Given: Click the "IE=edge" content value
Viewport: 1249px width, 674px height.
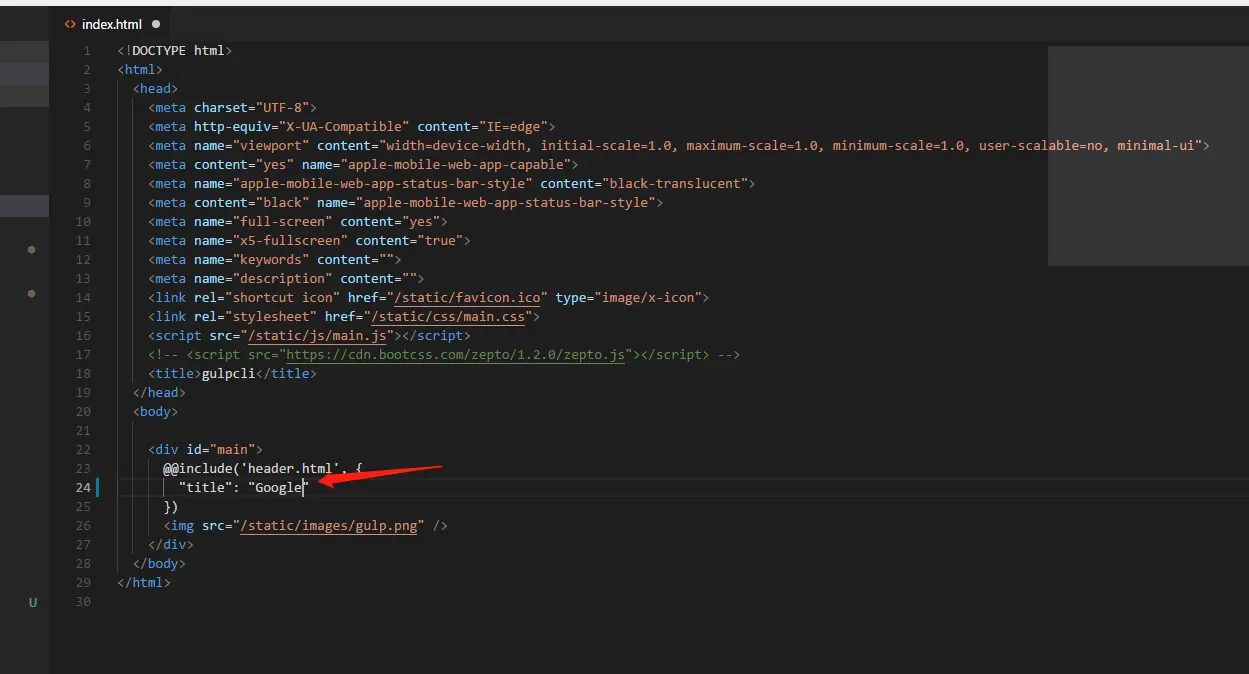Looking at the screenshot, I should pyautogui.click(x=513, y=126).
